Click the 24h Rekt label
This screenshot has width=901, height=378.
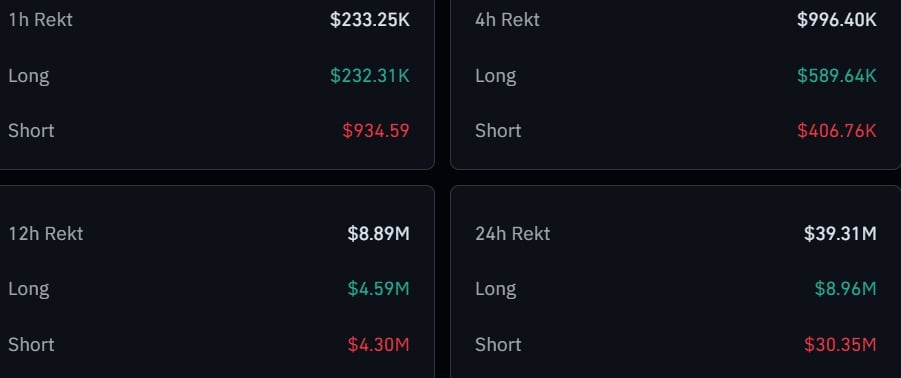point(513,234)
